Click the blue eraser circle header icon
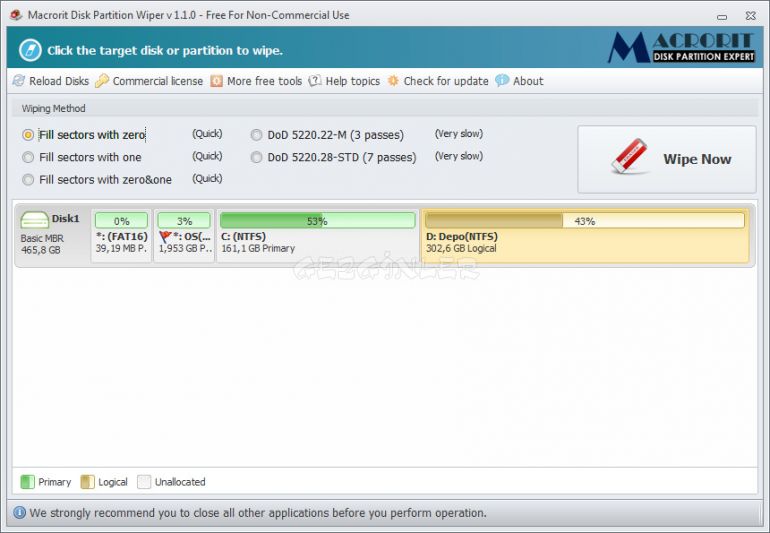The height and width of the screenshot is (533, 770). click(30, 50)
